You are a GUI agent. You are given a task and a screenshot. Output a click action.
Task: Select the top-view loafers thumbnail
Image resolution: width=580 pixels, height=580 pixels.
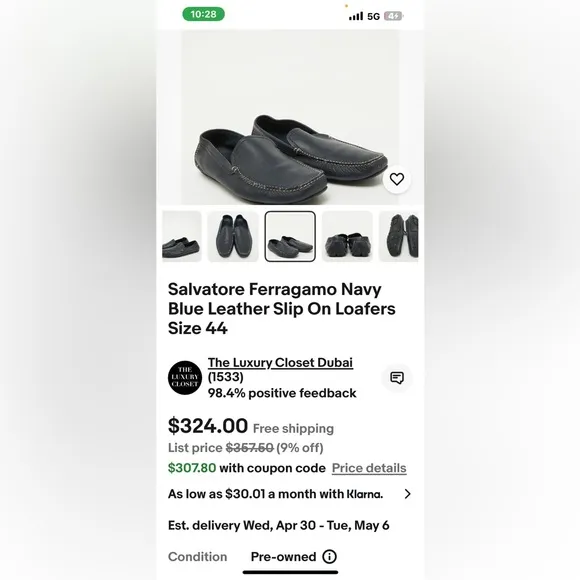pos(233,236)
